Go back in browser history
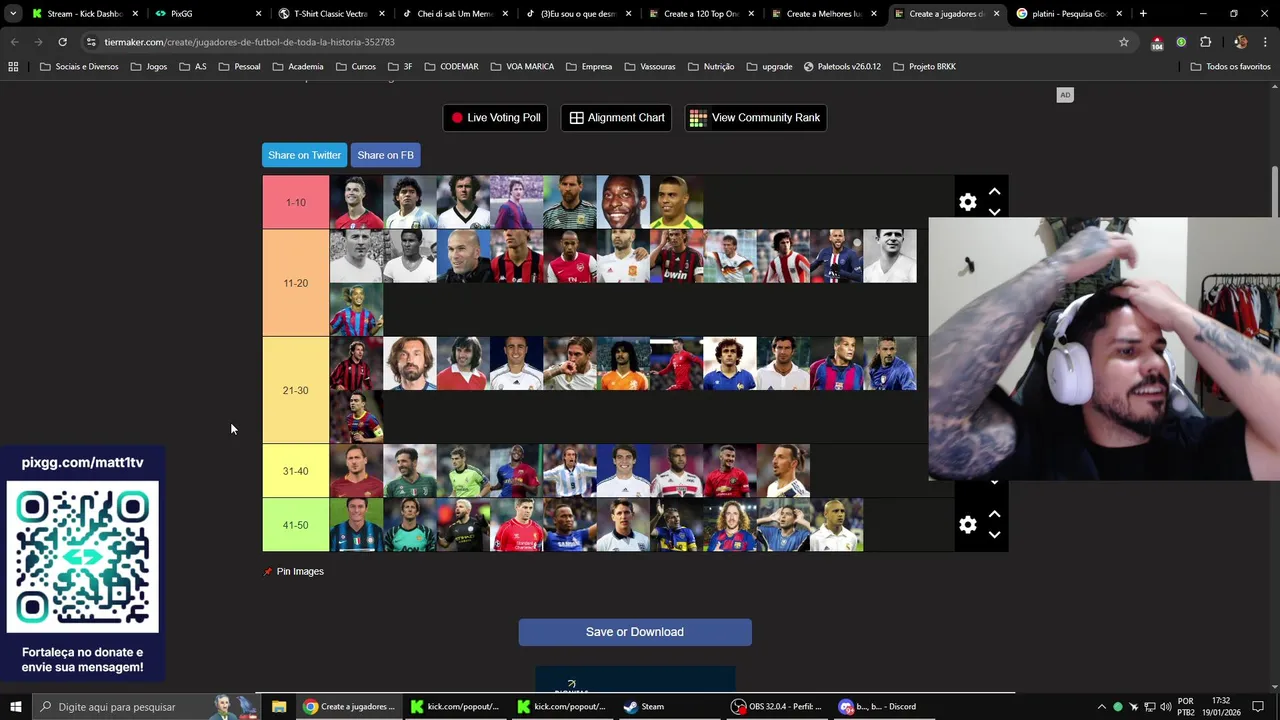The image size is (1280, 720). 14,42
